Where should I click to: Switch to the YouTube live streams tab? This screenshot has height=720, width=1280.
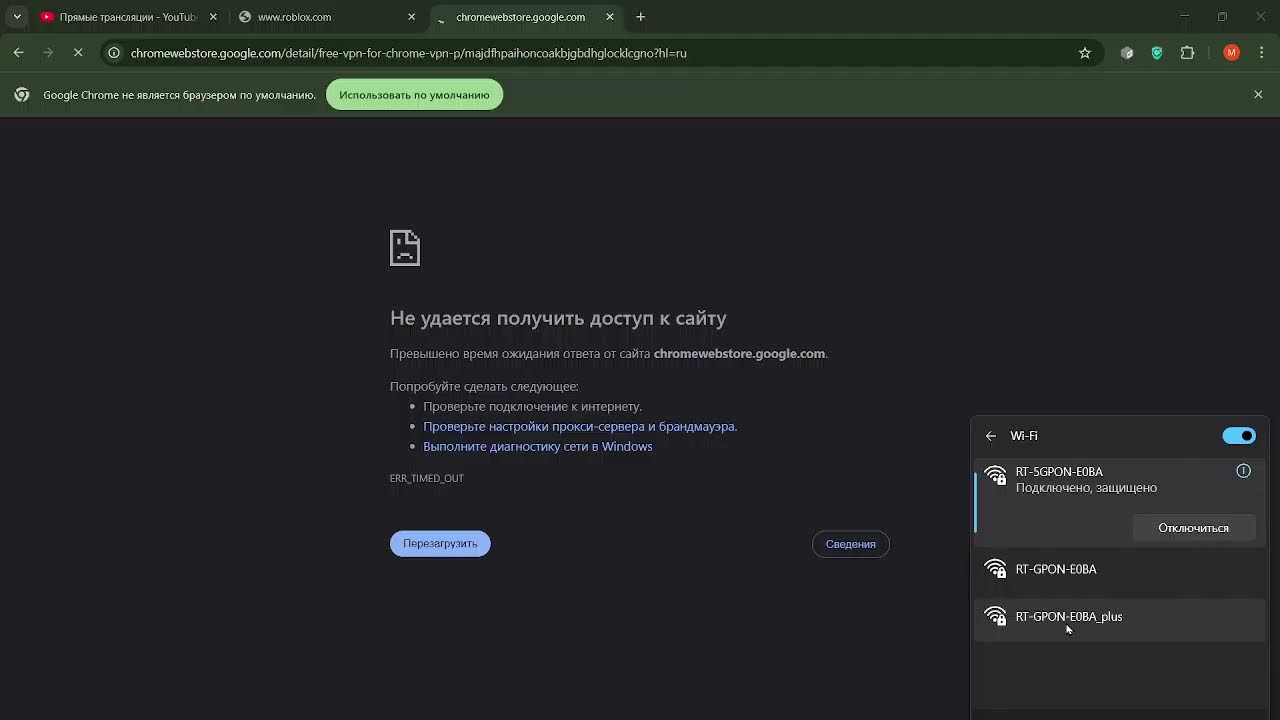[128, 17]
